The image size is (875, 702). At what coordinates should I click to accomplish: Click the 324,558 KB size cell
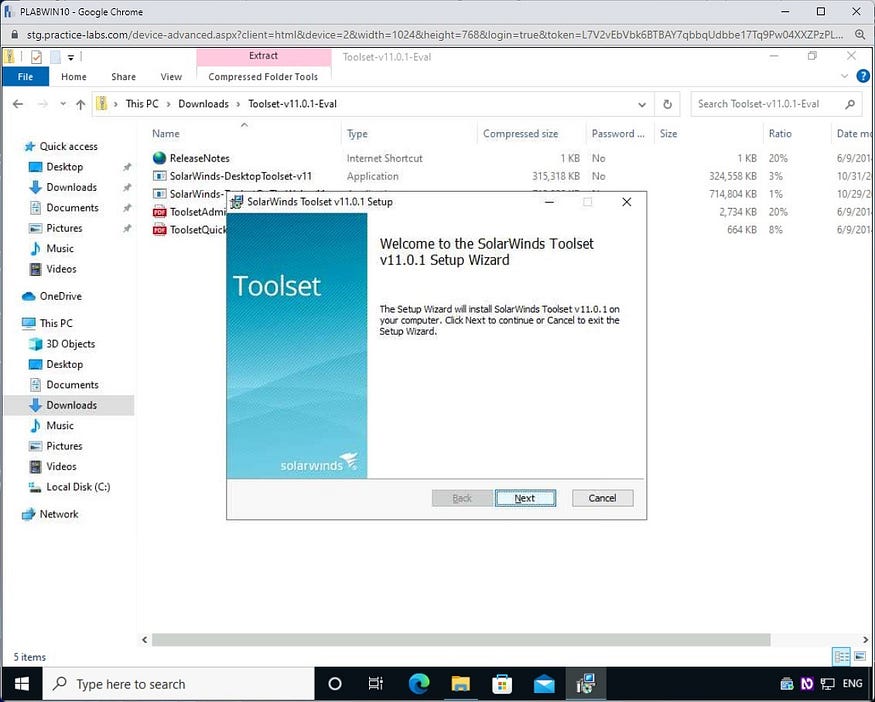point(733,176)
